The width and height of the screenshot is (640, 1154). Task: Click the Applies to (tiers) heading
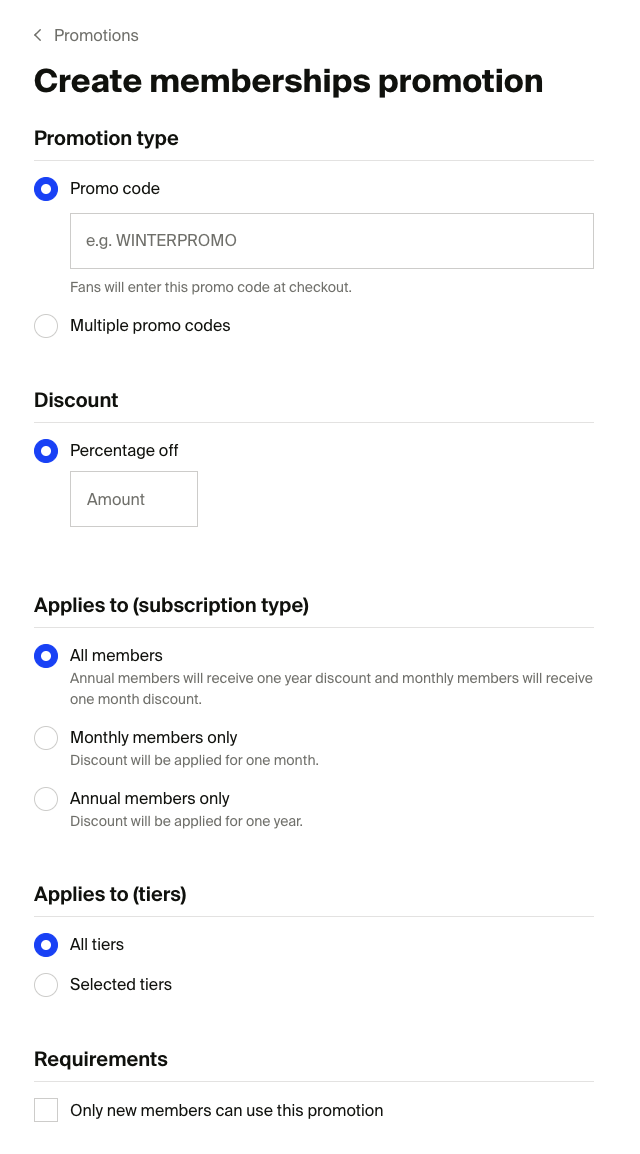point(110,894)
